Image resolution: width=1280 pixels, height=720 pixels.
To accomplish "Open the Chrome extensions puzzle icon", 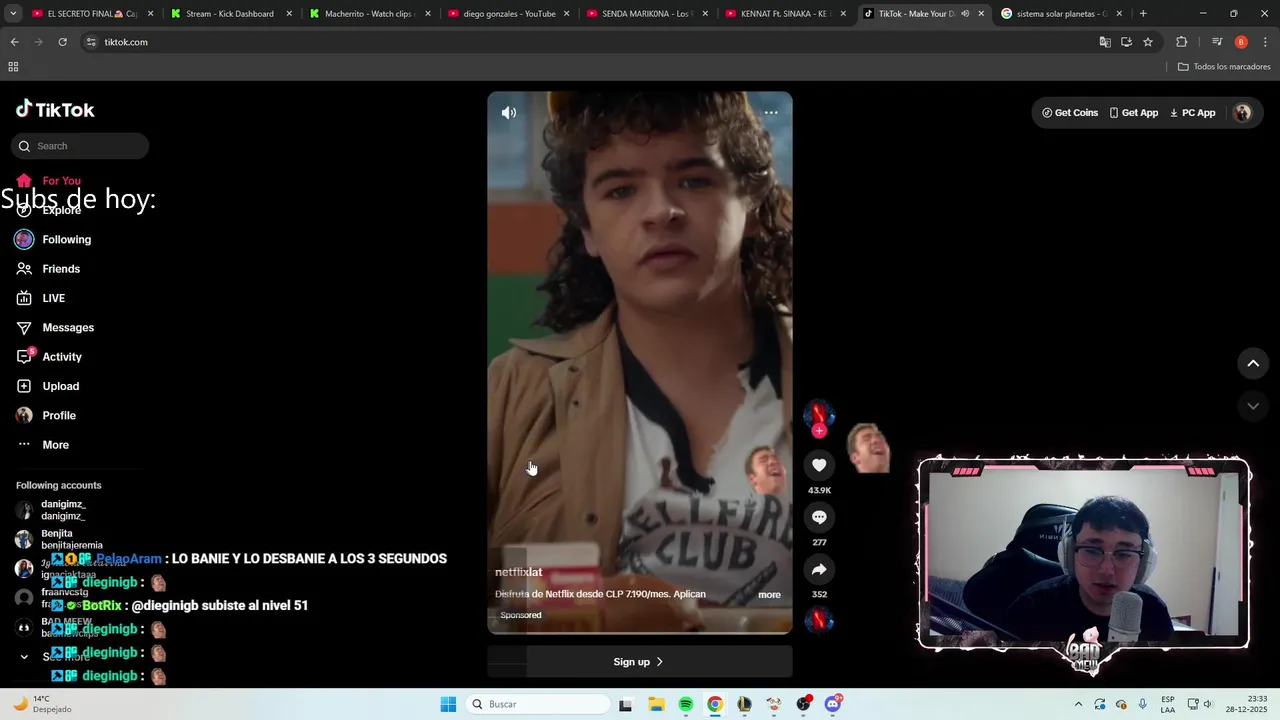I will (1181, 42).
